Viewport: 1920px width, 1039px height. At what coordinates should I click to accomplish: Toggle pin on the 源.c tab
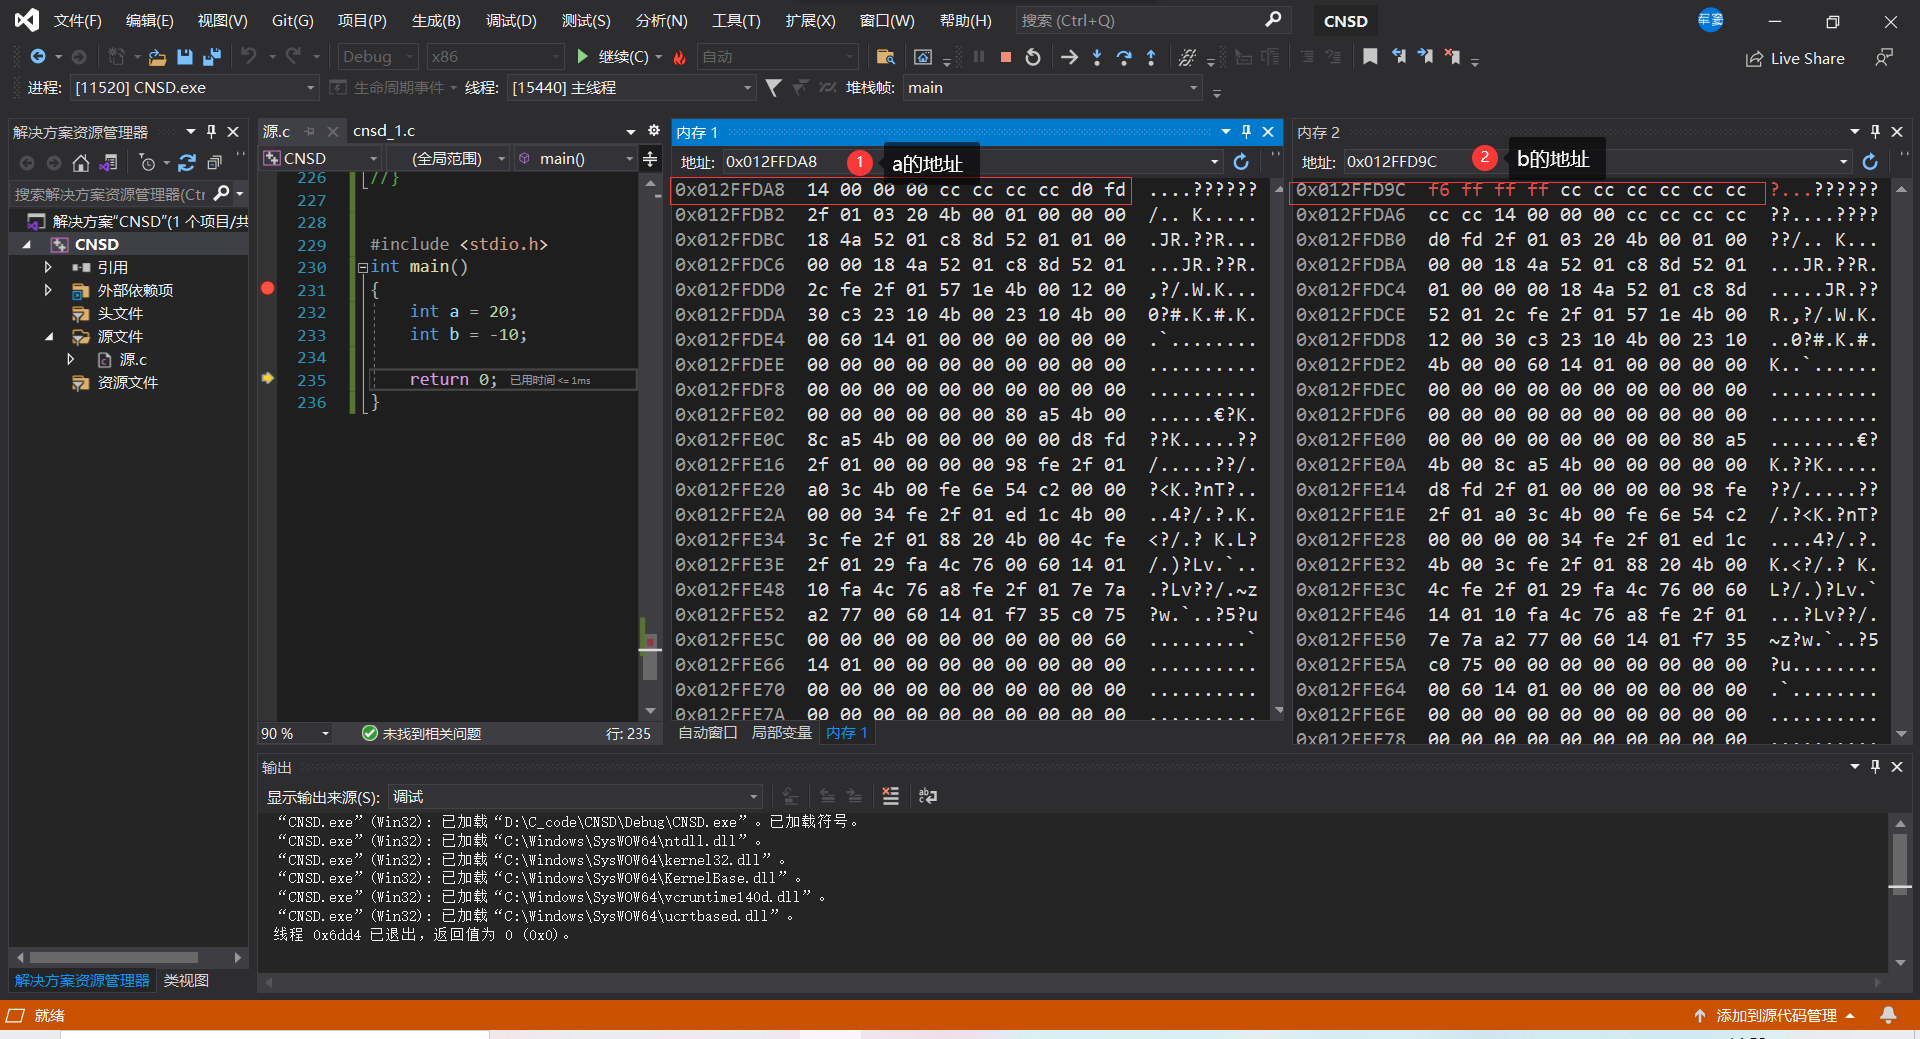coord(310,132)
